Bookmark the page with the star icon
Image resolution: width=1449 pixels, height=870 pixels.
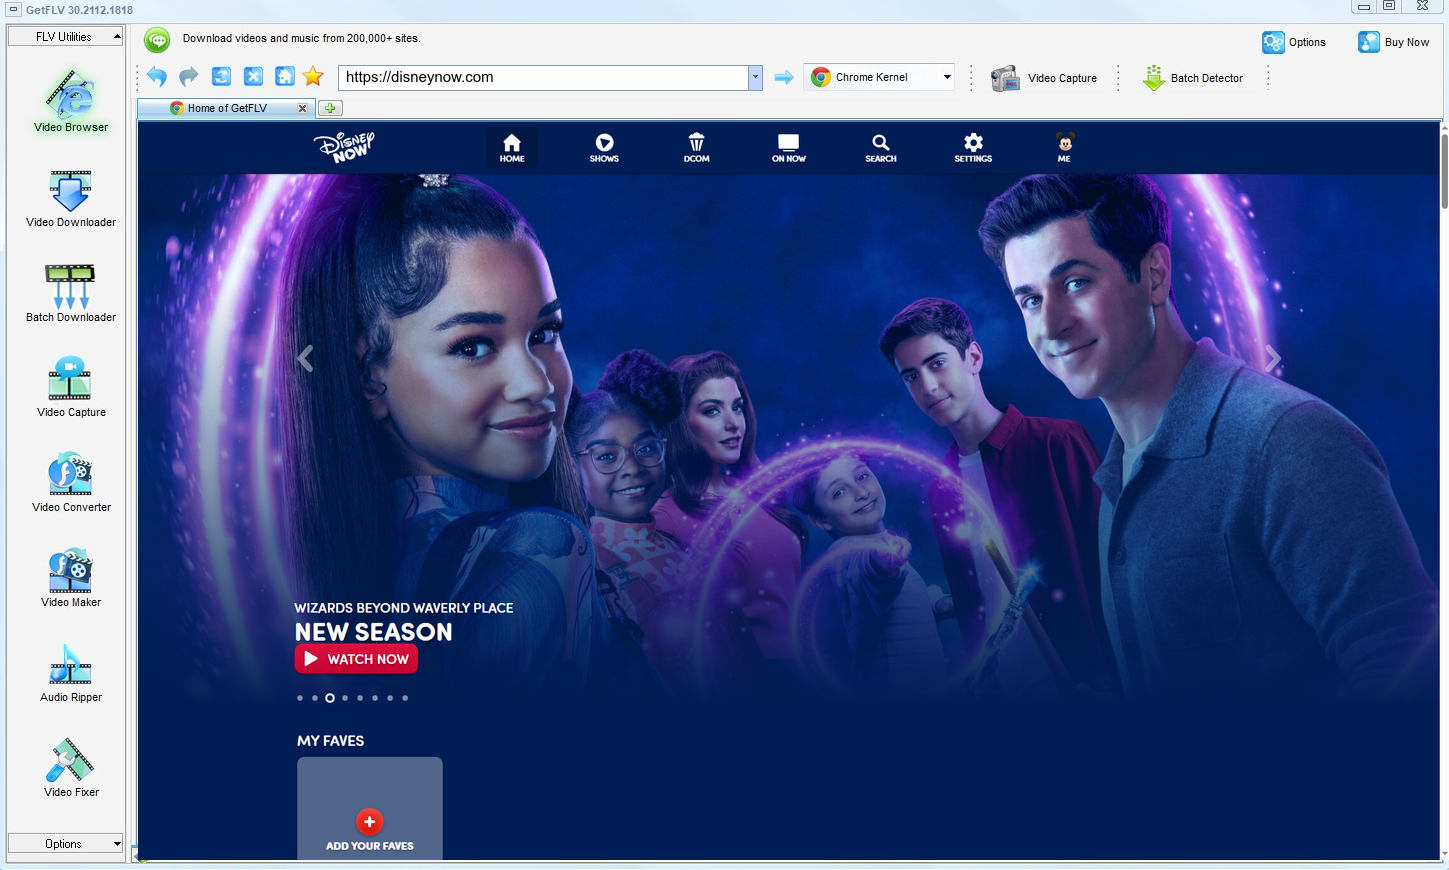[313, 77]
